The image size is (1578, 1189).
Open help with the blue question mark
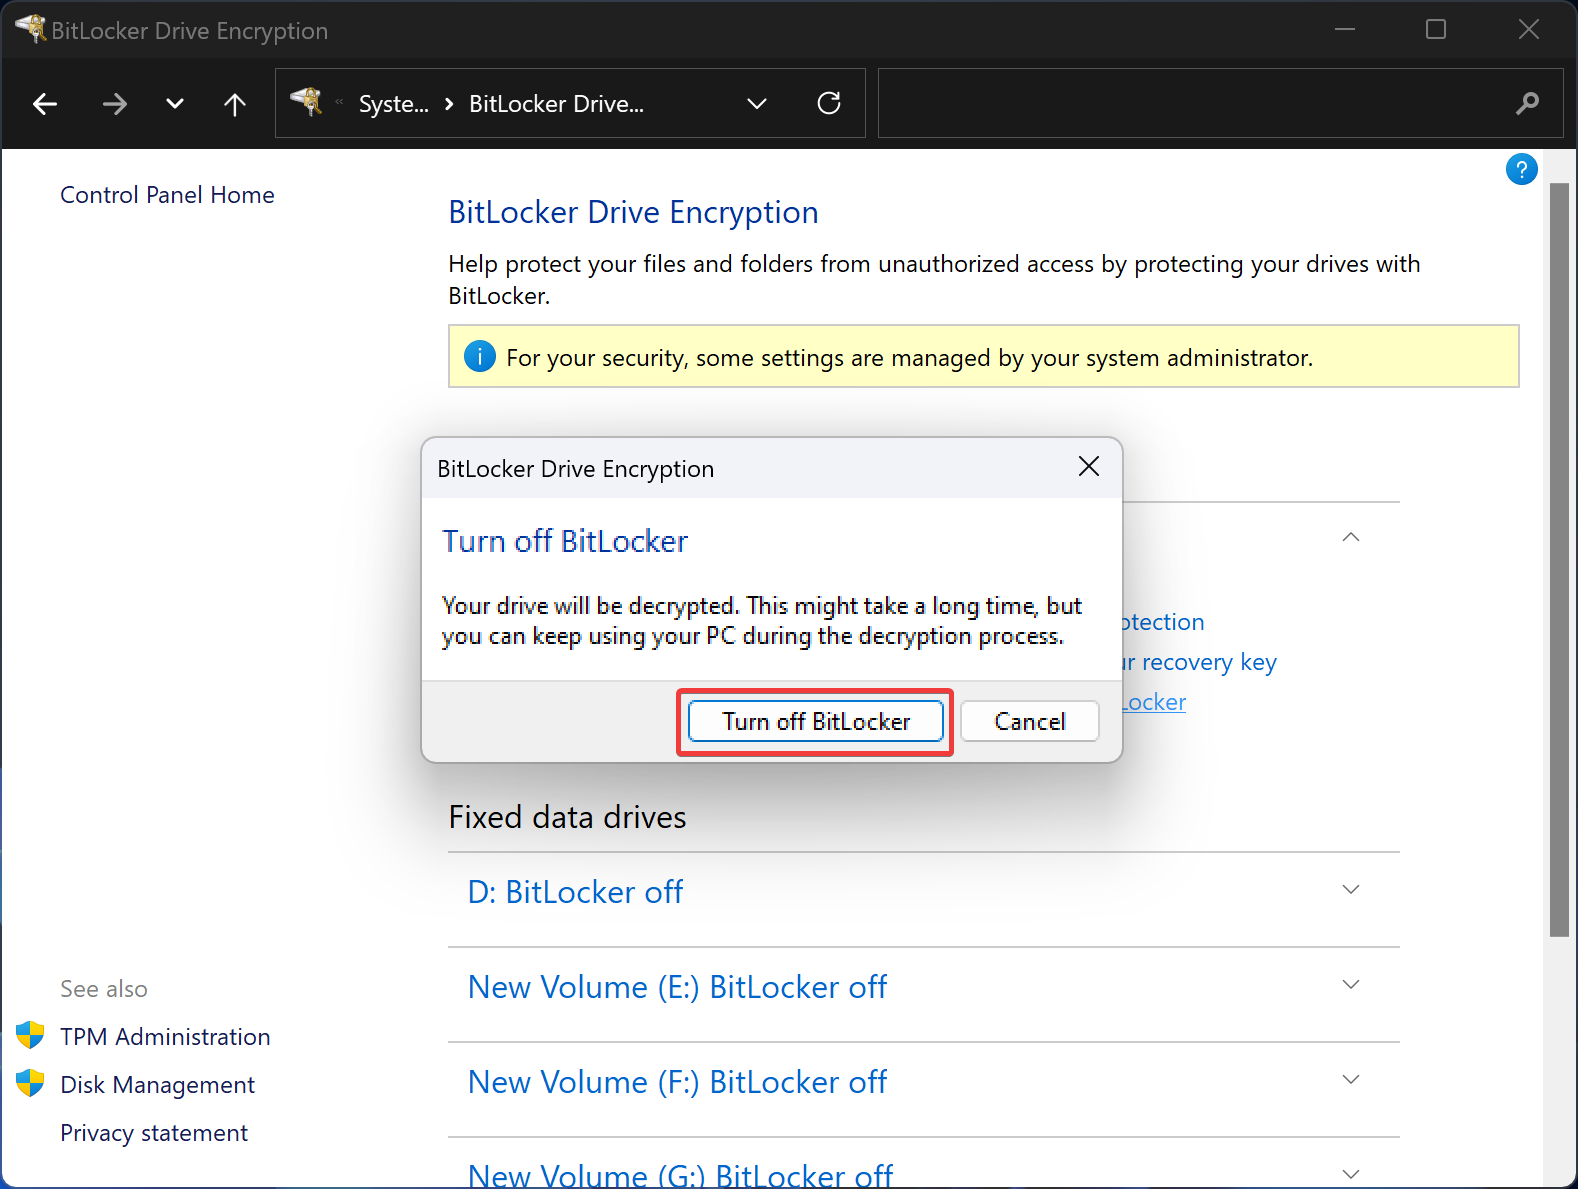click(x=1521, y=170)
